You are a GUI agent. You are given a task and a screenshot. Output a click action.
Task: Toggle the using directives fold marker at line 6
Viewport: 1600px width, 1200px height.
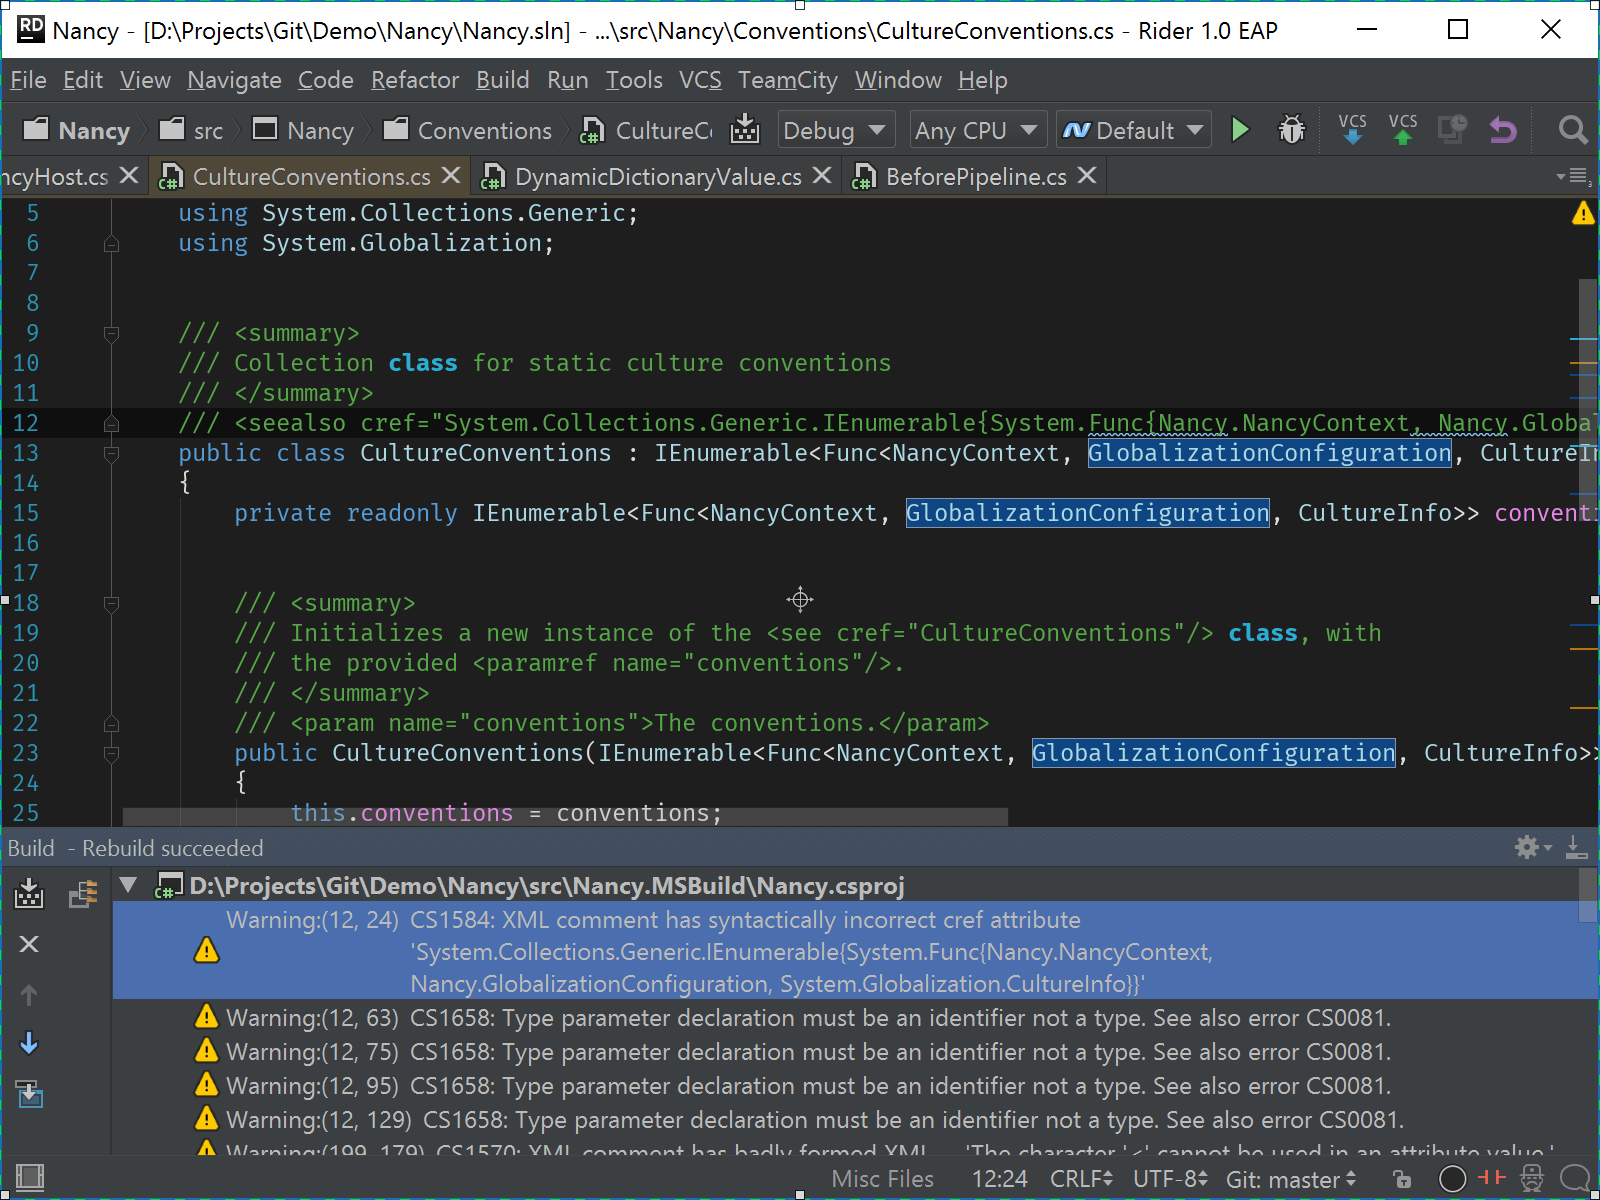tap(111, 243)
